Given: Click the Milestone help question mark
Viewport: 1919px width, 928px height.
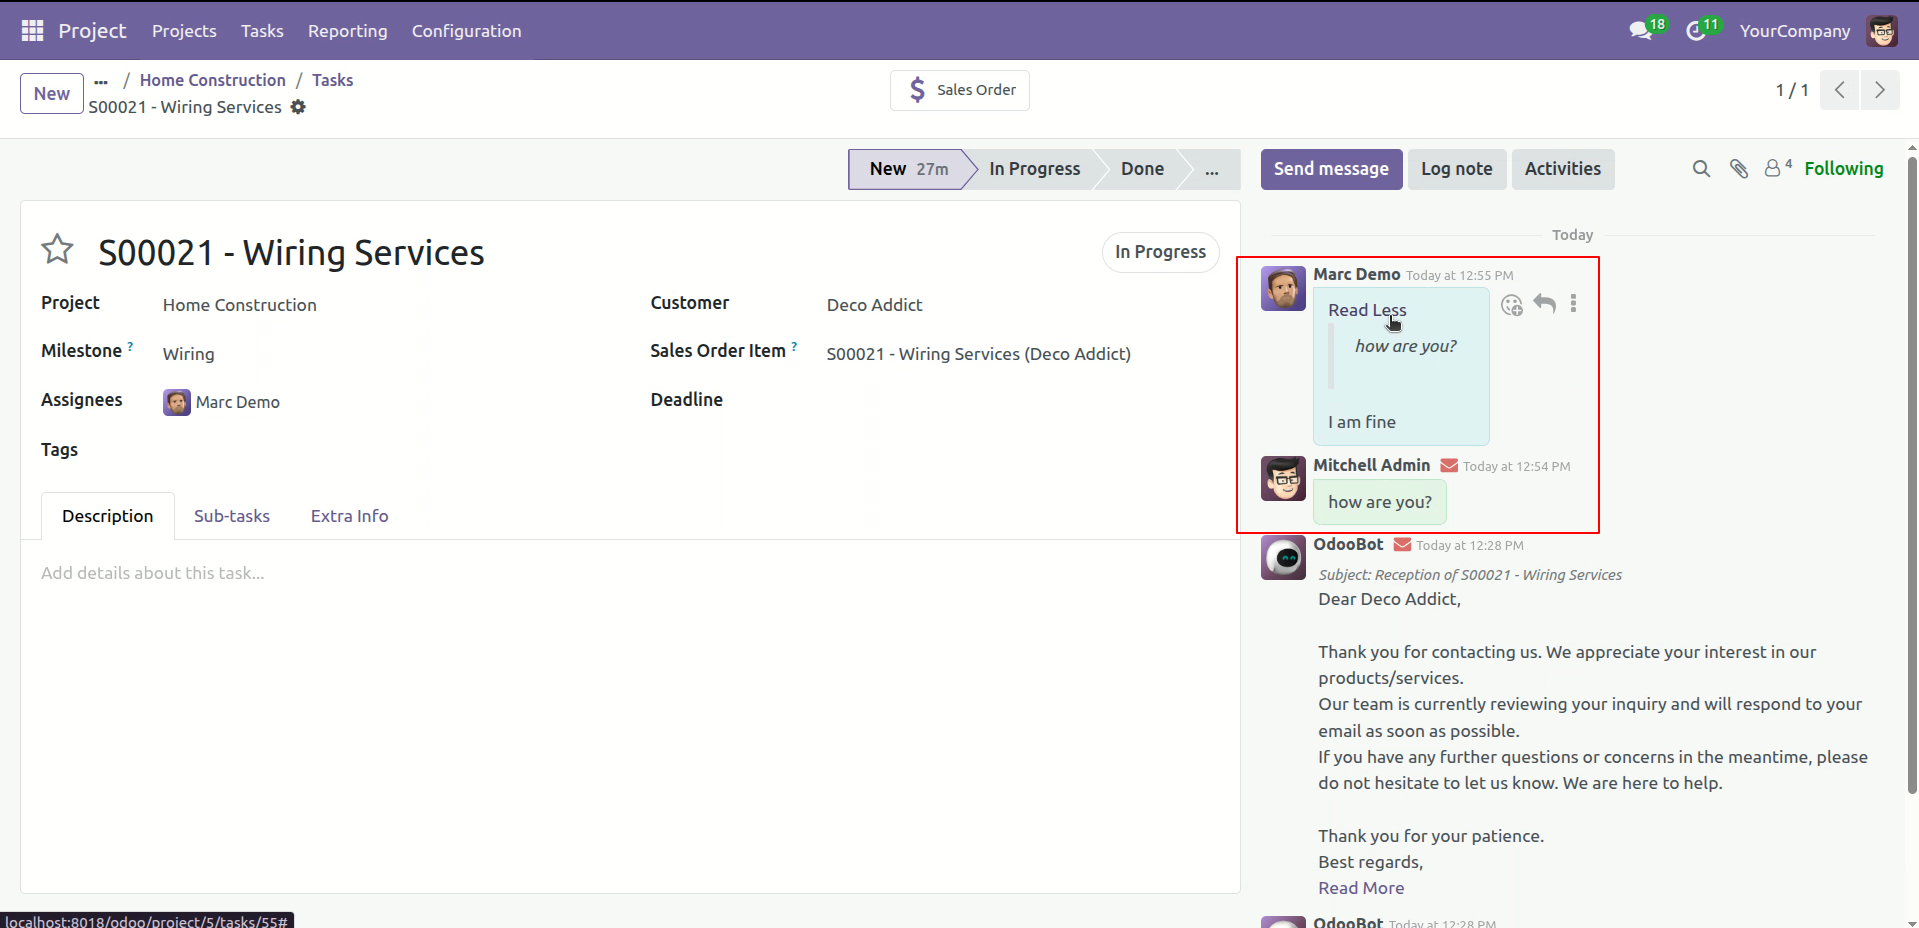Looking at the screenshot, I should pyautogui.click(x=130, y=346).
